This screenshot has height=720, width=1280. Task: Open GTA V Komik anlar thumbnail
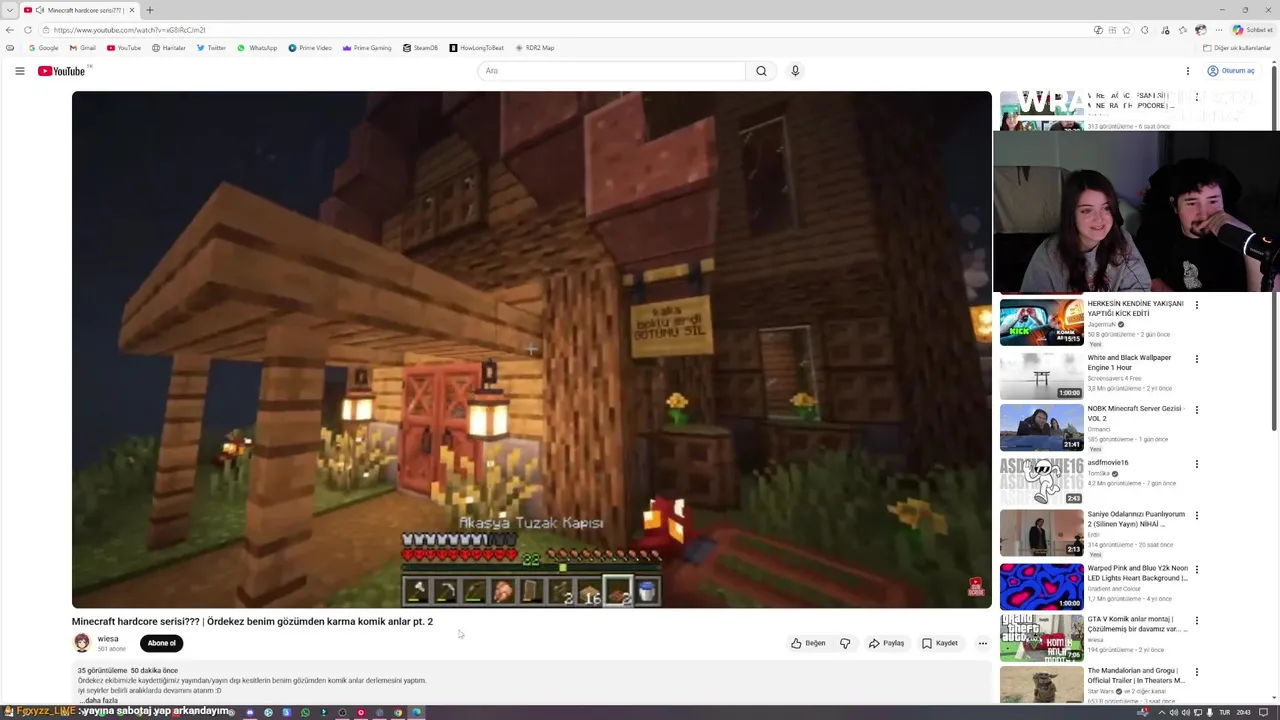click(1041, 637)
